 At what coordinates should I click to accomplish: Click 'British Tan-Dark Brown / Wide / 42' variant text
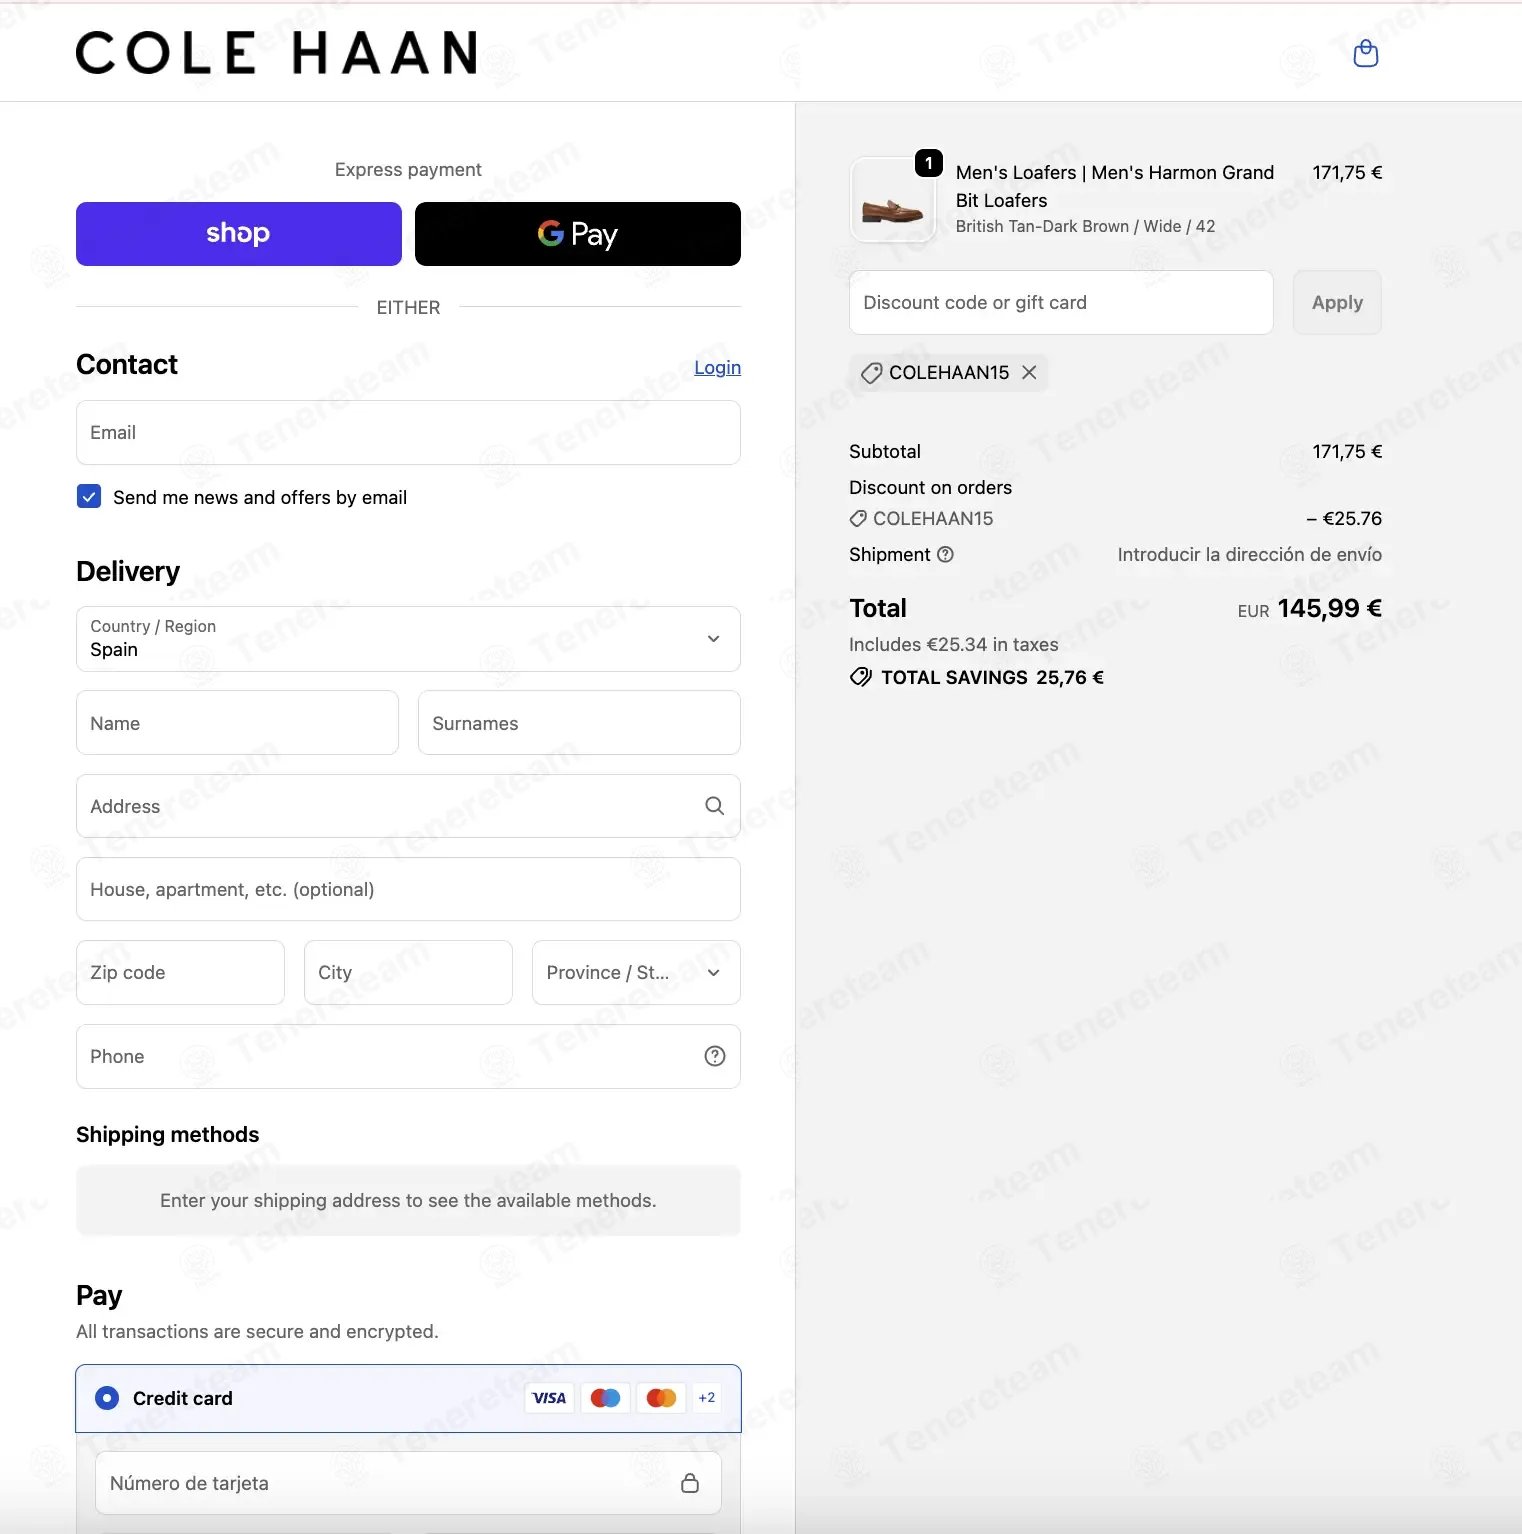coord(1085,227)
